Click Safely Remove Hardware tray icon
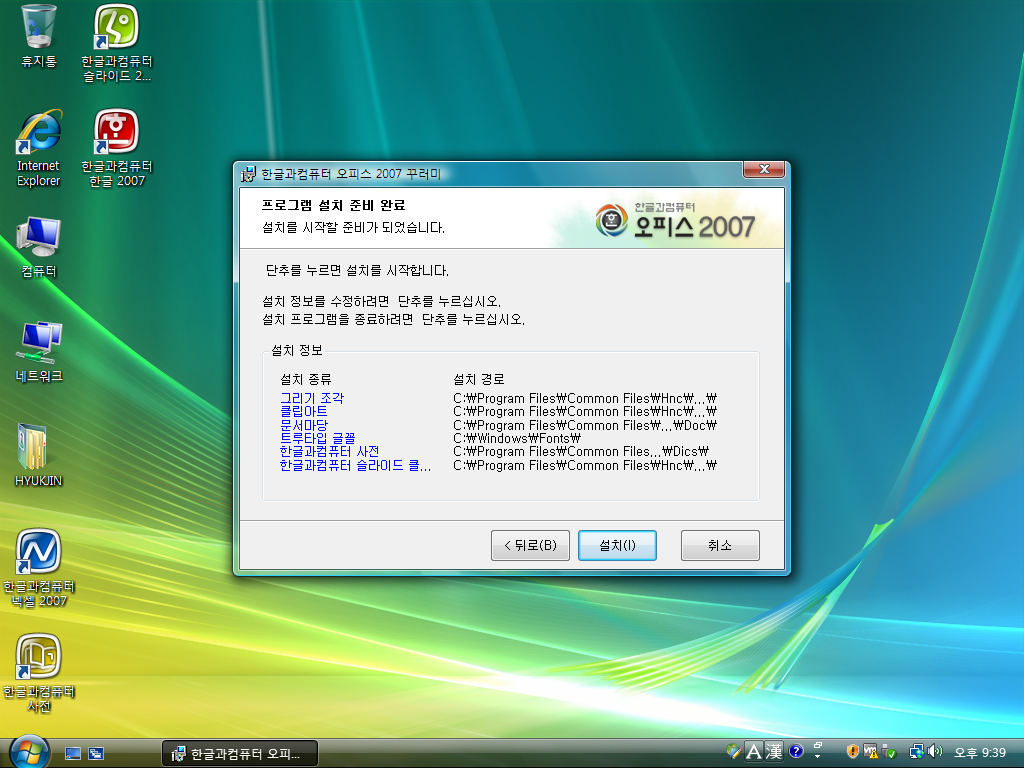 [888, 752]
